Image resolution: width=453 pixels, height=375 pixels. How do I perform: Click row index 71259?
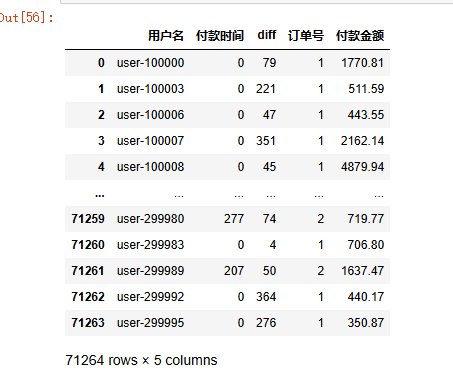88,219
